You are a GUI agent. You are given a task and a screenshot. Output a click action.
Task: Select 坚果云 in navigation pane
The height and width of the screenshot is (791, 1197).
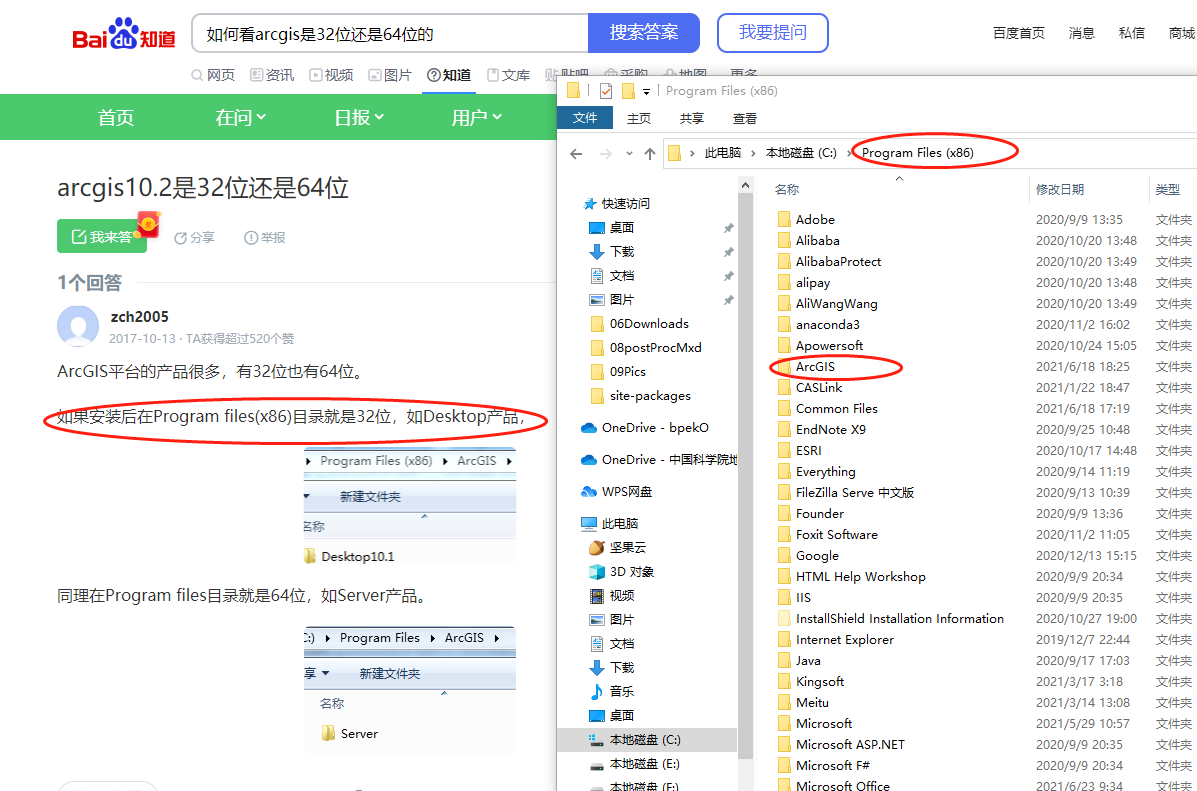pyautogui.click(x=618, y=547)
